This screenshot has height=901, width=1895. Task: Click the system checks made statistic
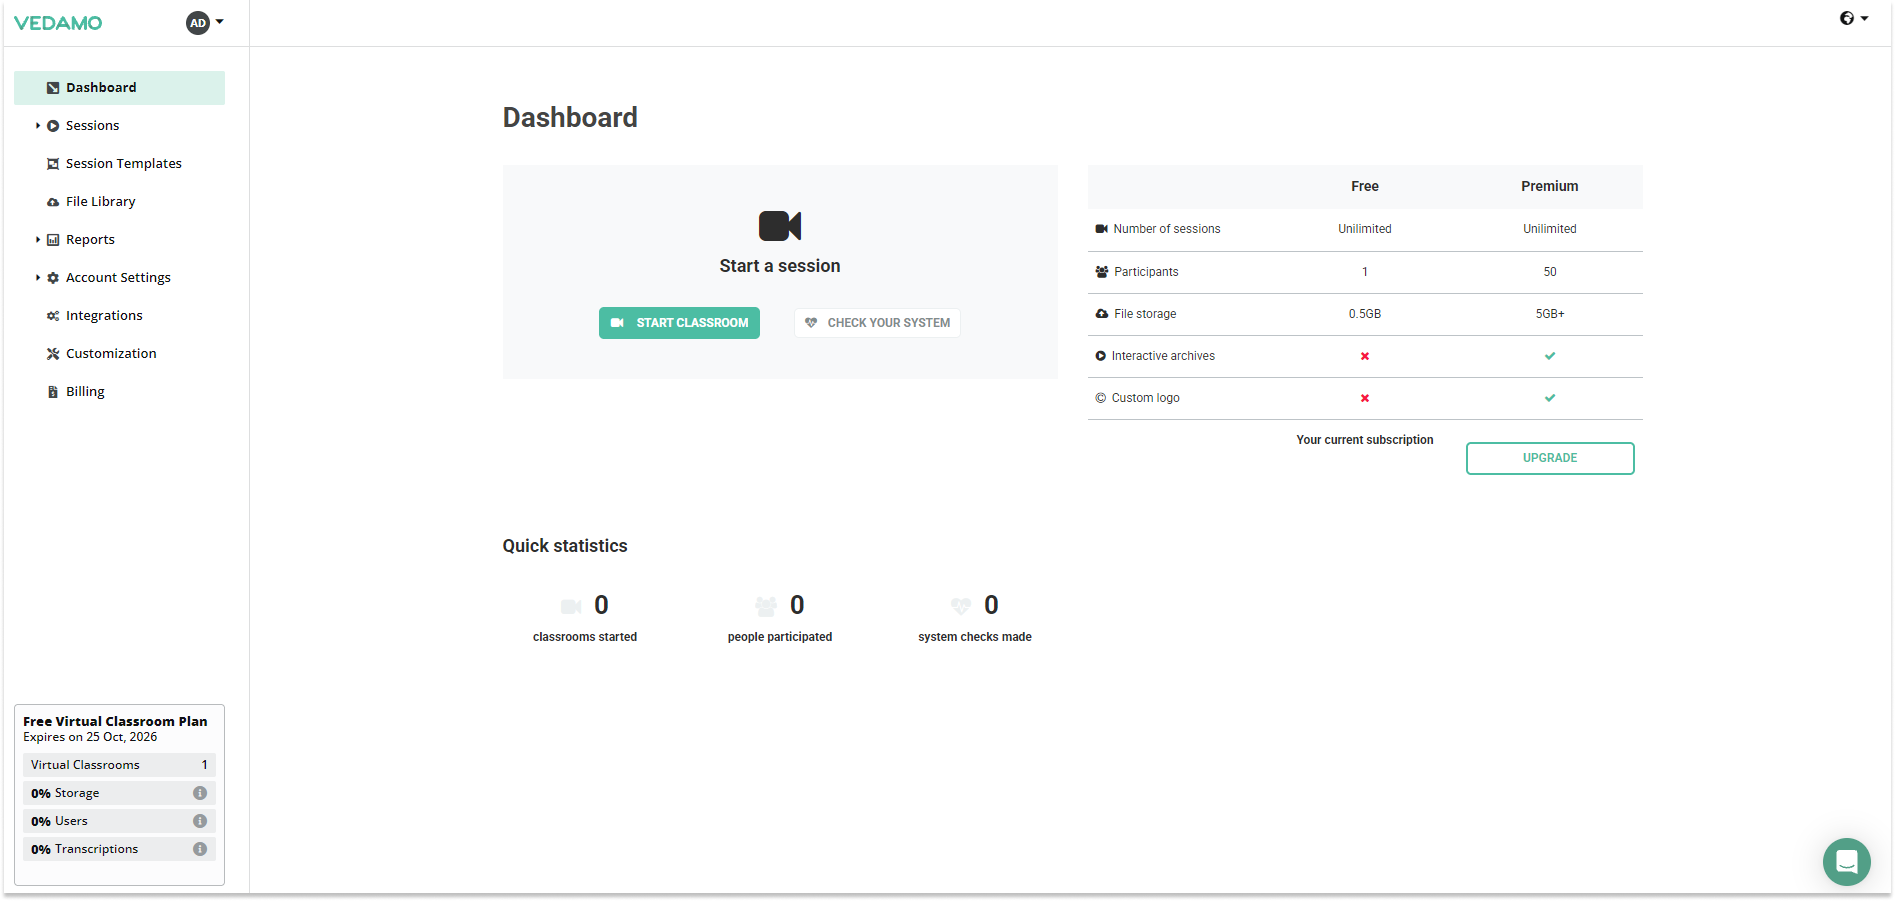(975, 619)
